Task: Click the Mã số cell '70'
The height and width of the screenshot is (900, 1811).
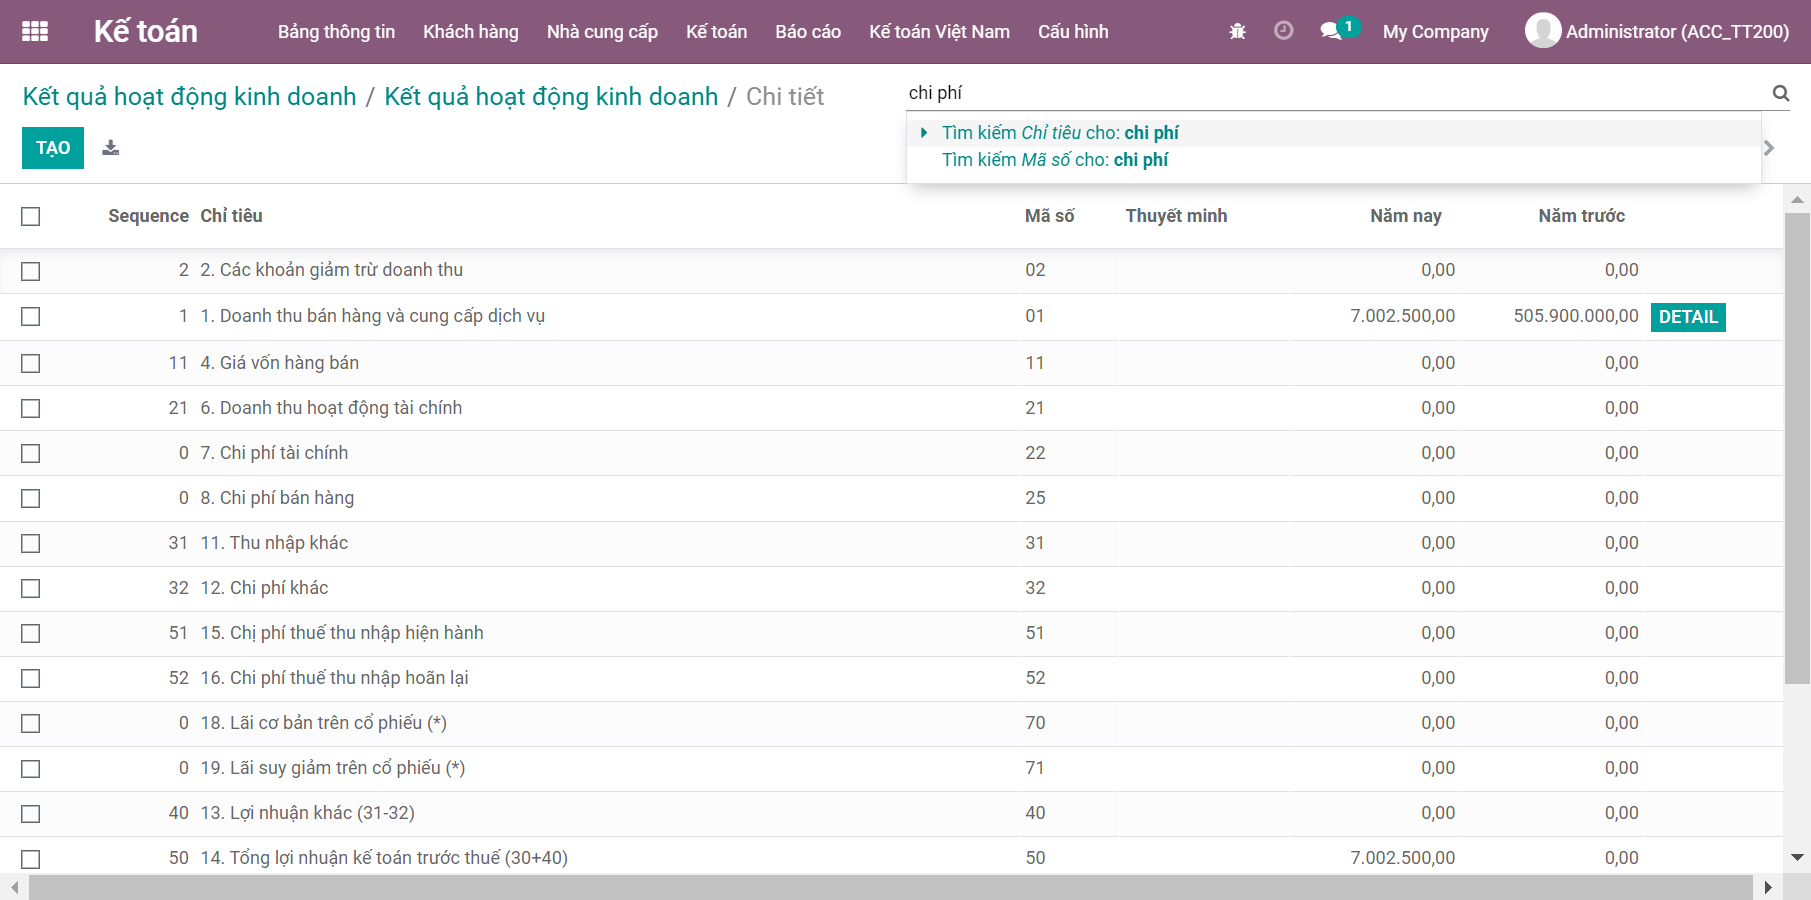Action: 1035,723
